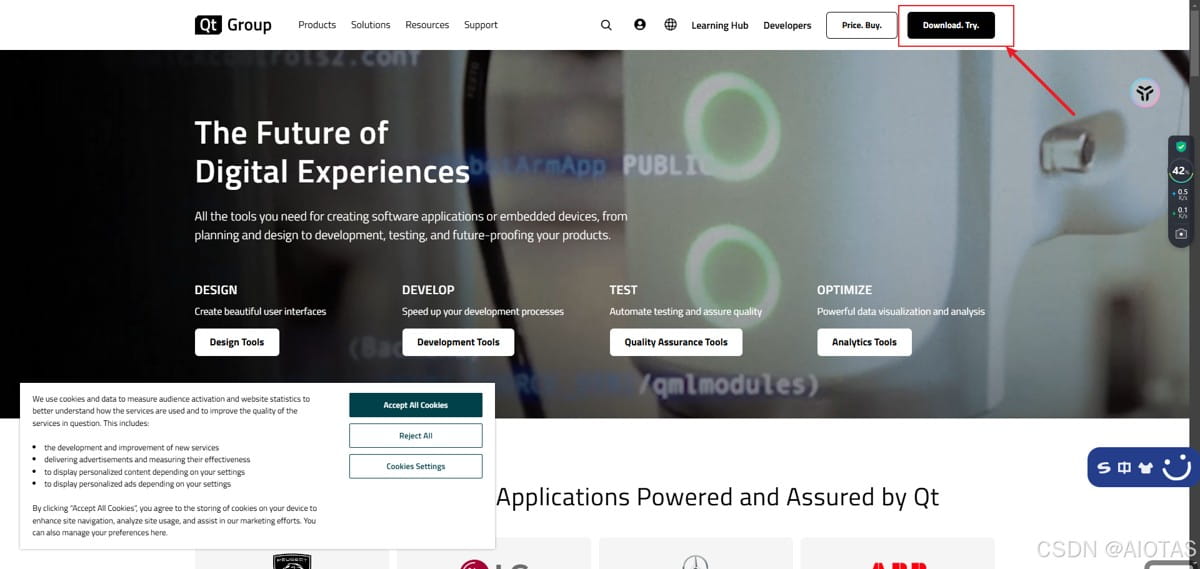Click the 42 percent usage gauge
Screen dimensions: 1200x569
pyautogui.click(x=1179, y=171)
